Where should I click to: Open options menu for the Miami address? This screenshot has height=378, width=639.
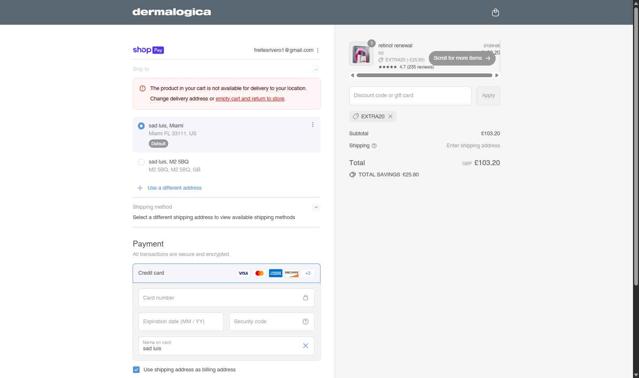coord(313,125)
